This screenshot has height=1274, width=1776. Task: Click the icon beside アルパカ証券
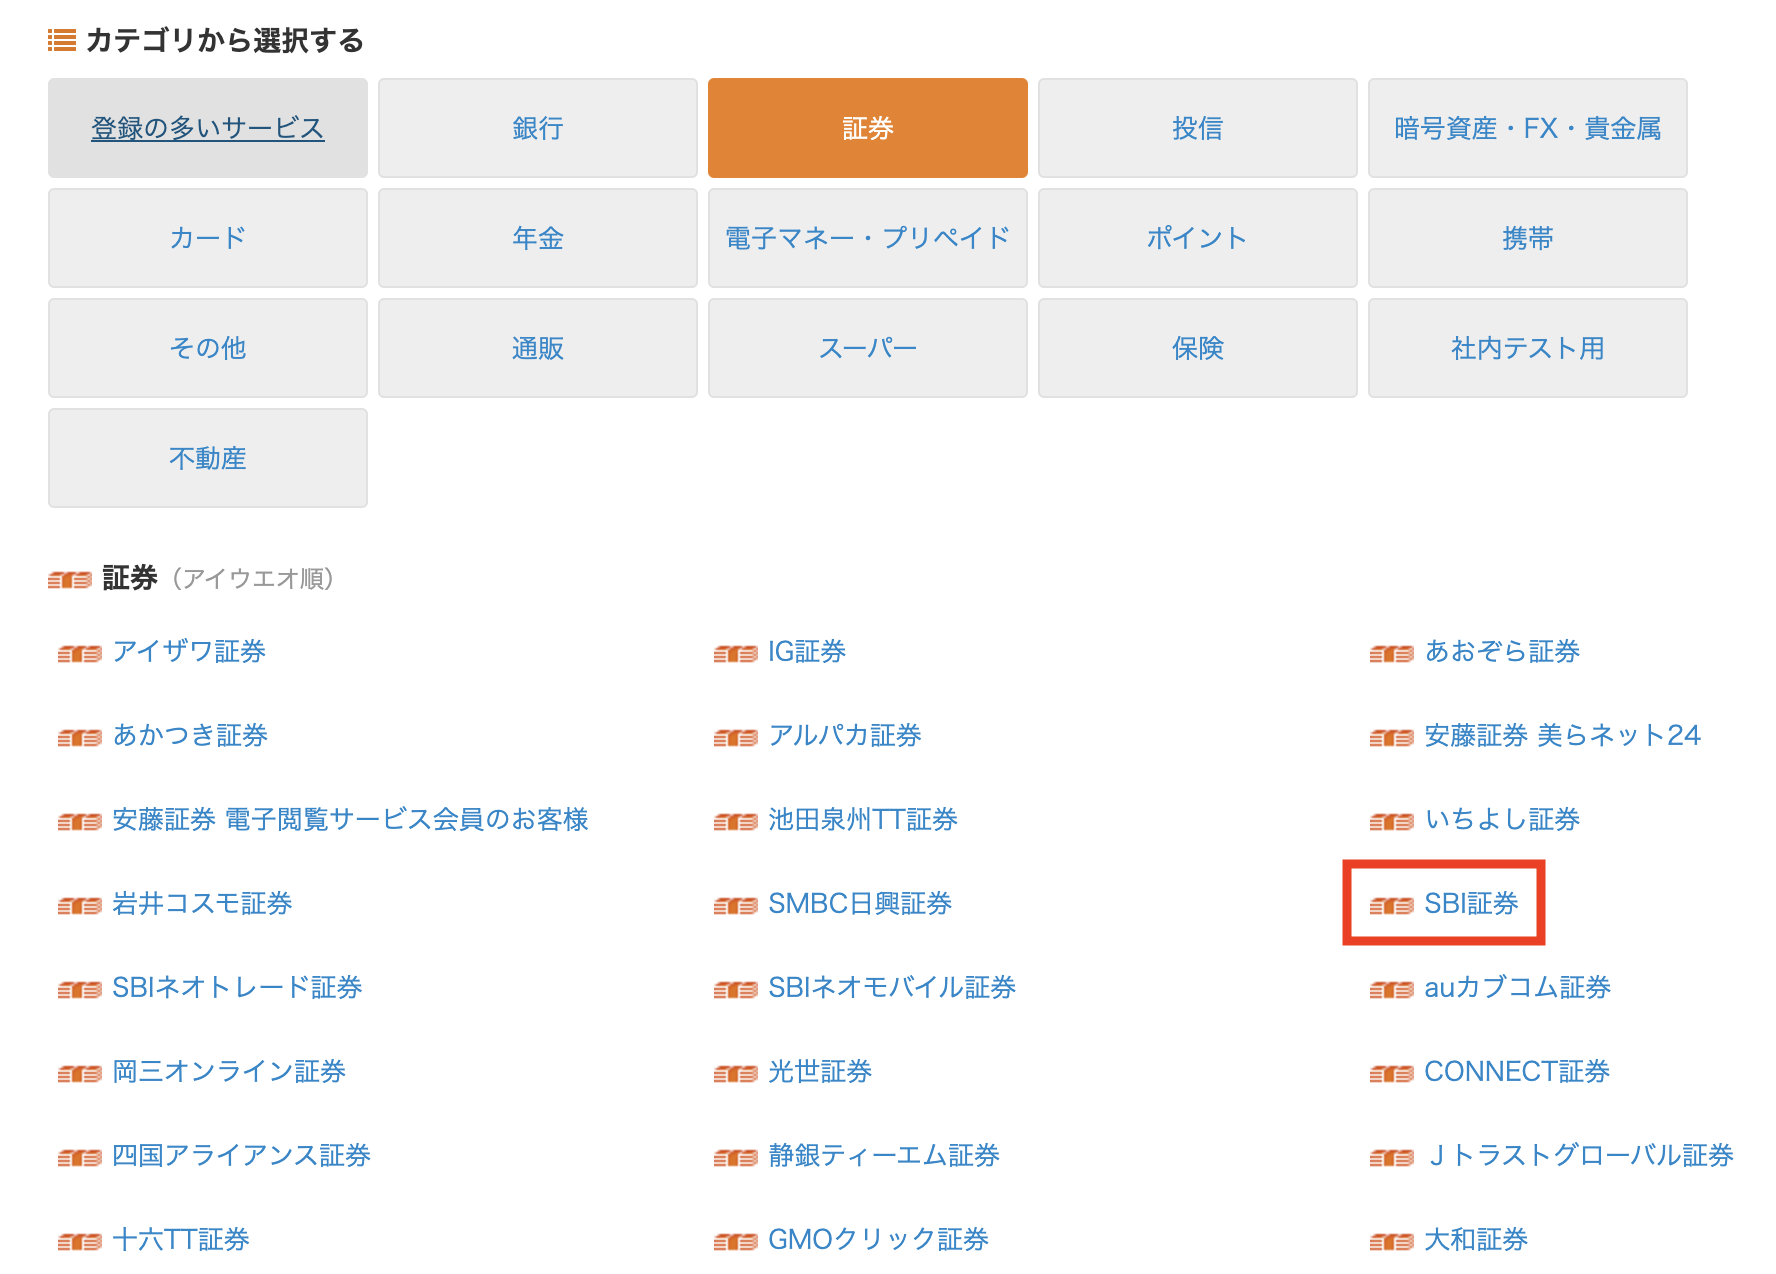pyautogui.click(x=736, y=738)
